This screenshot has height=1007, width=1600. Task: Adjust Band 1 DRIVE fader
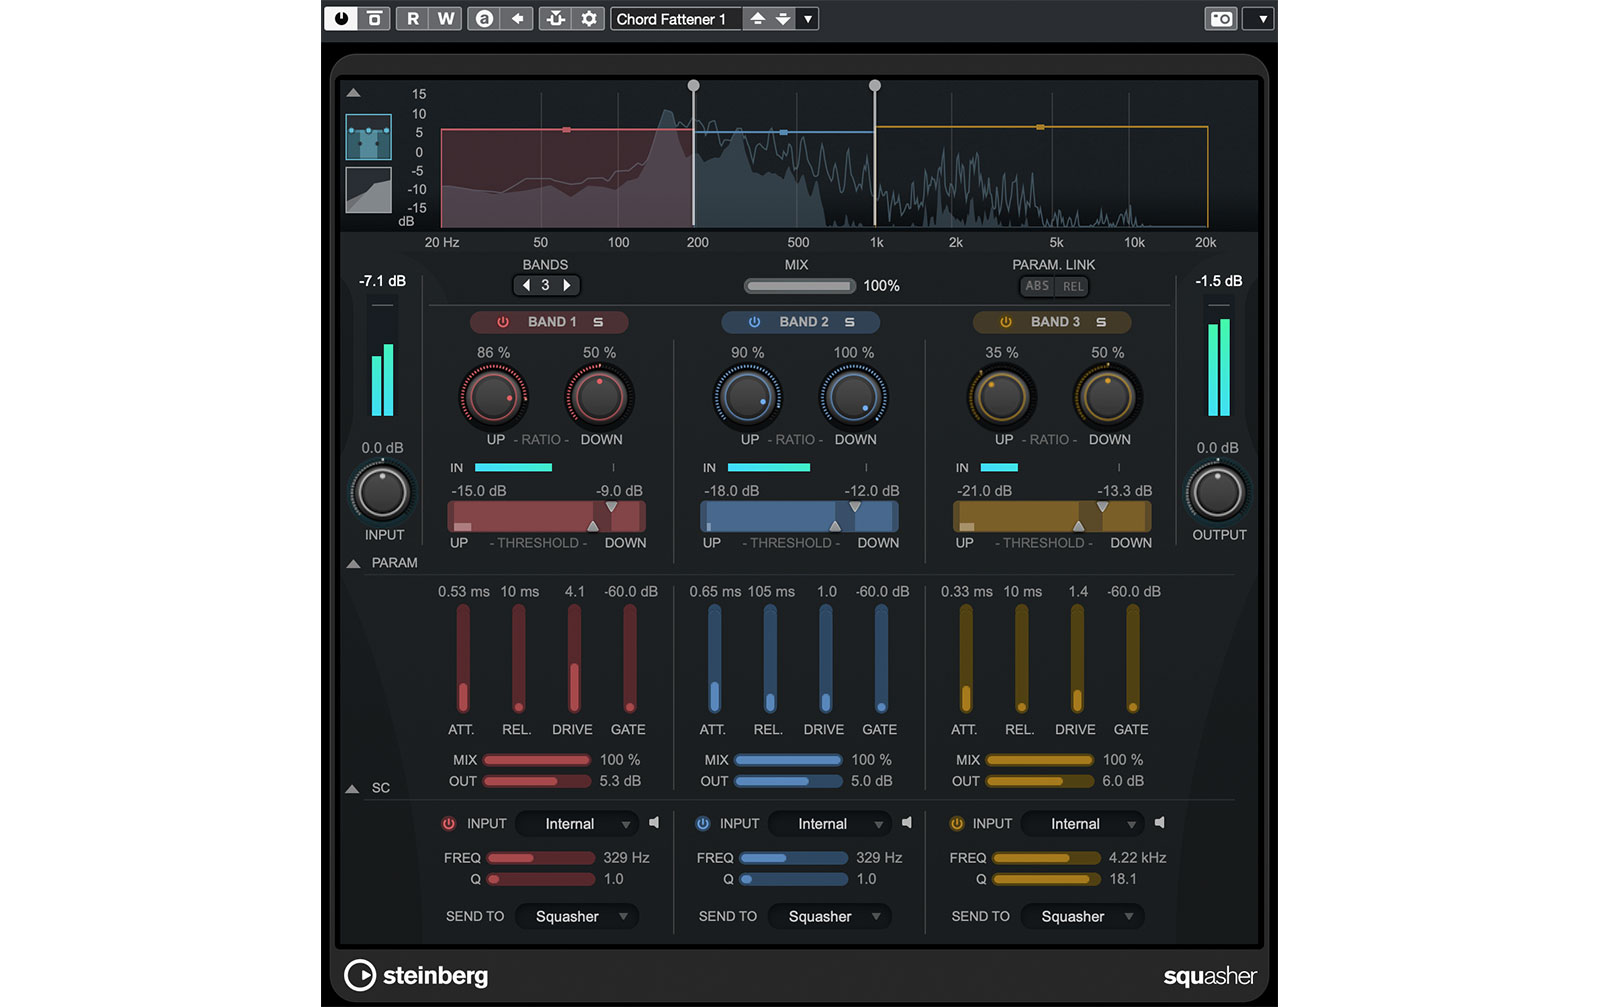click(574, 659)
